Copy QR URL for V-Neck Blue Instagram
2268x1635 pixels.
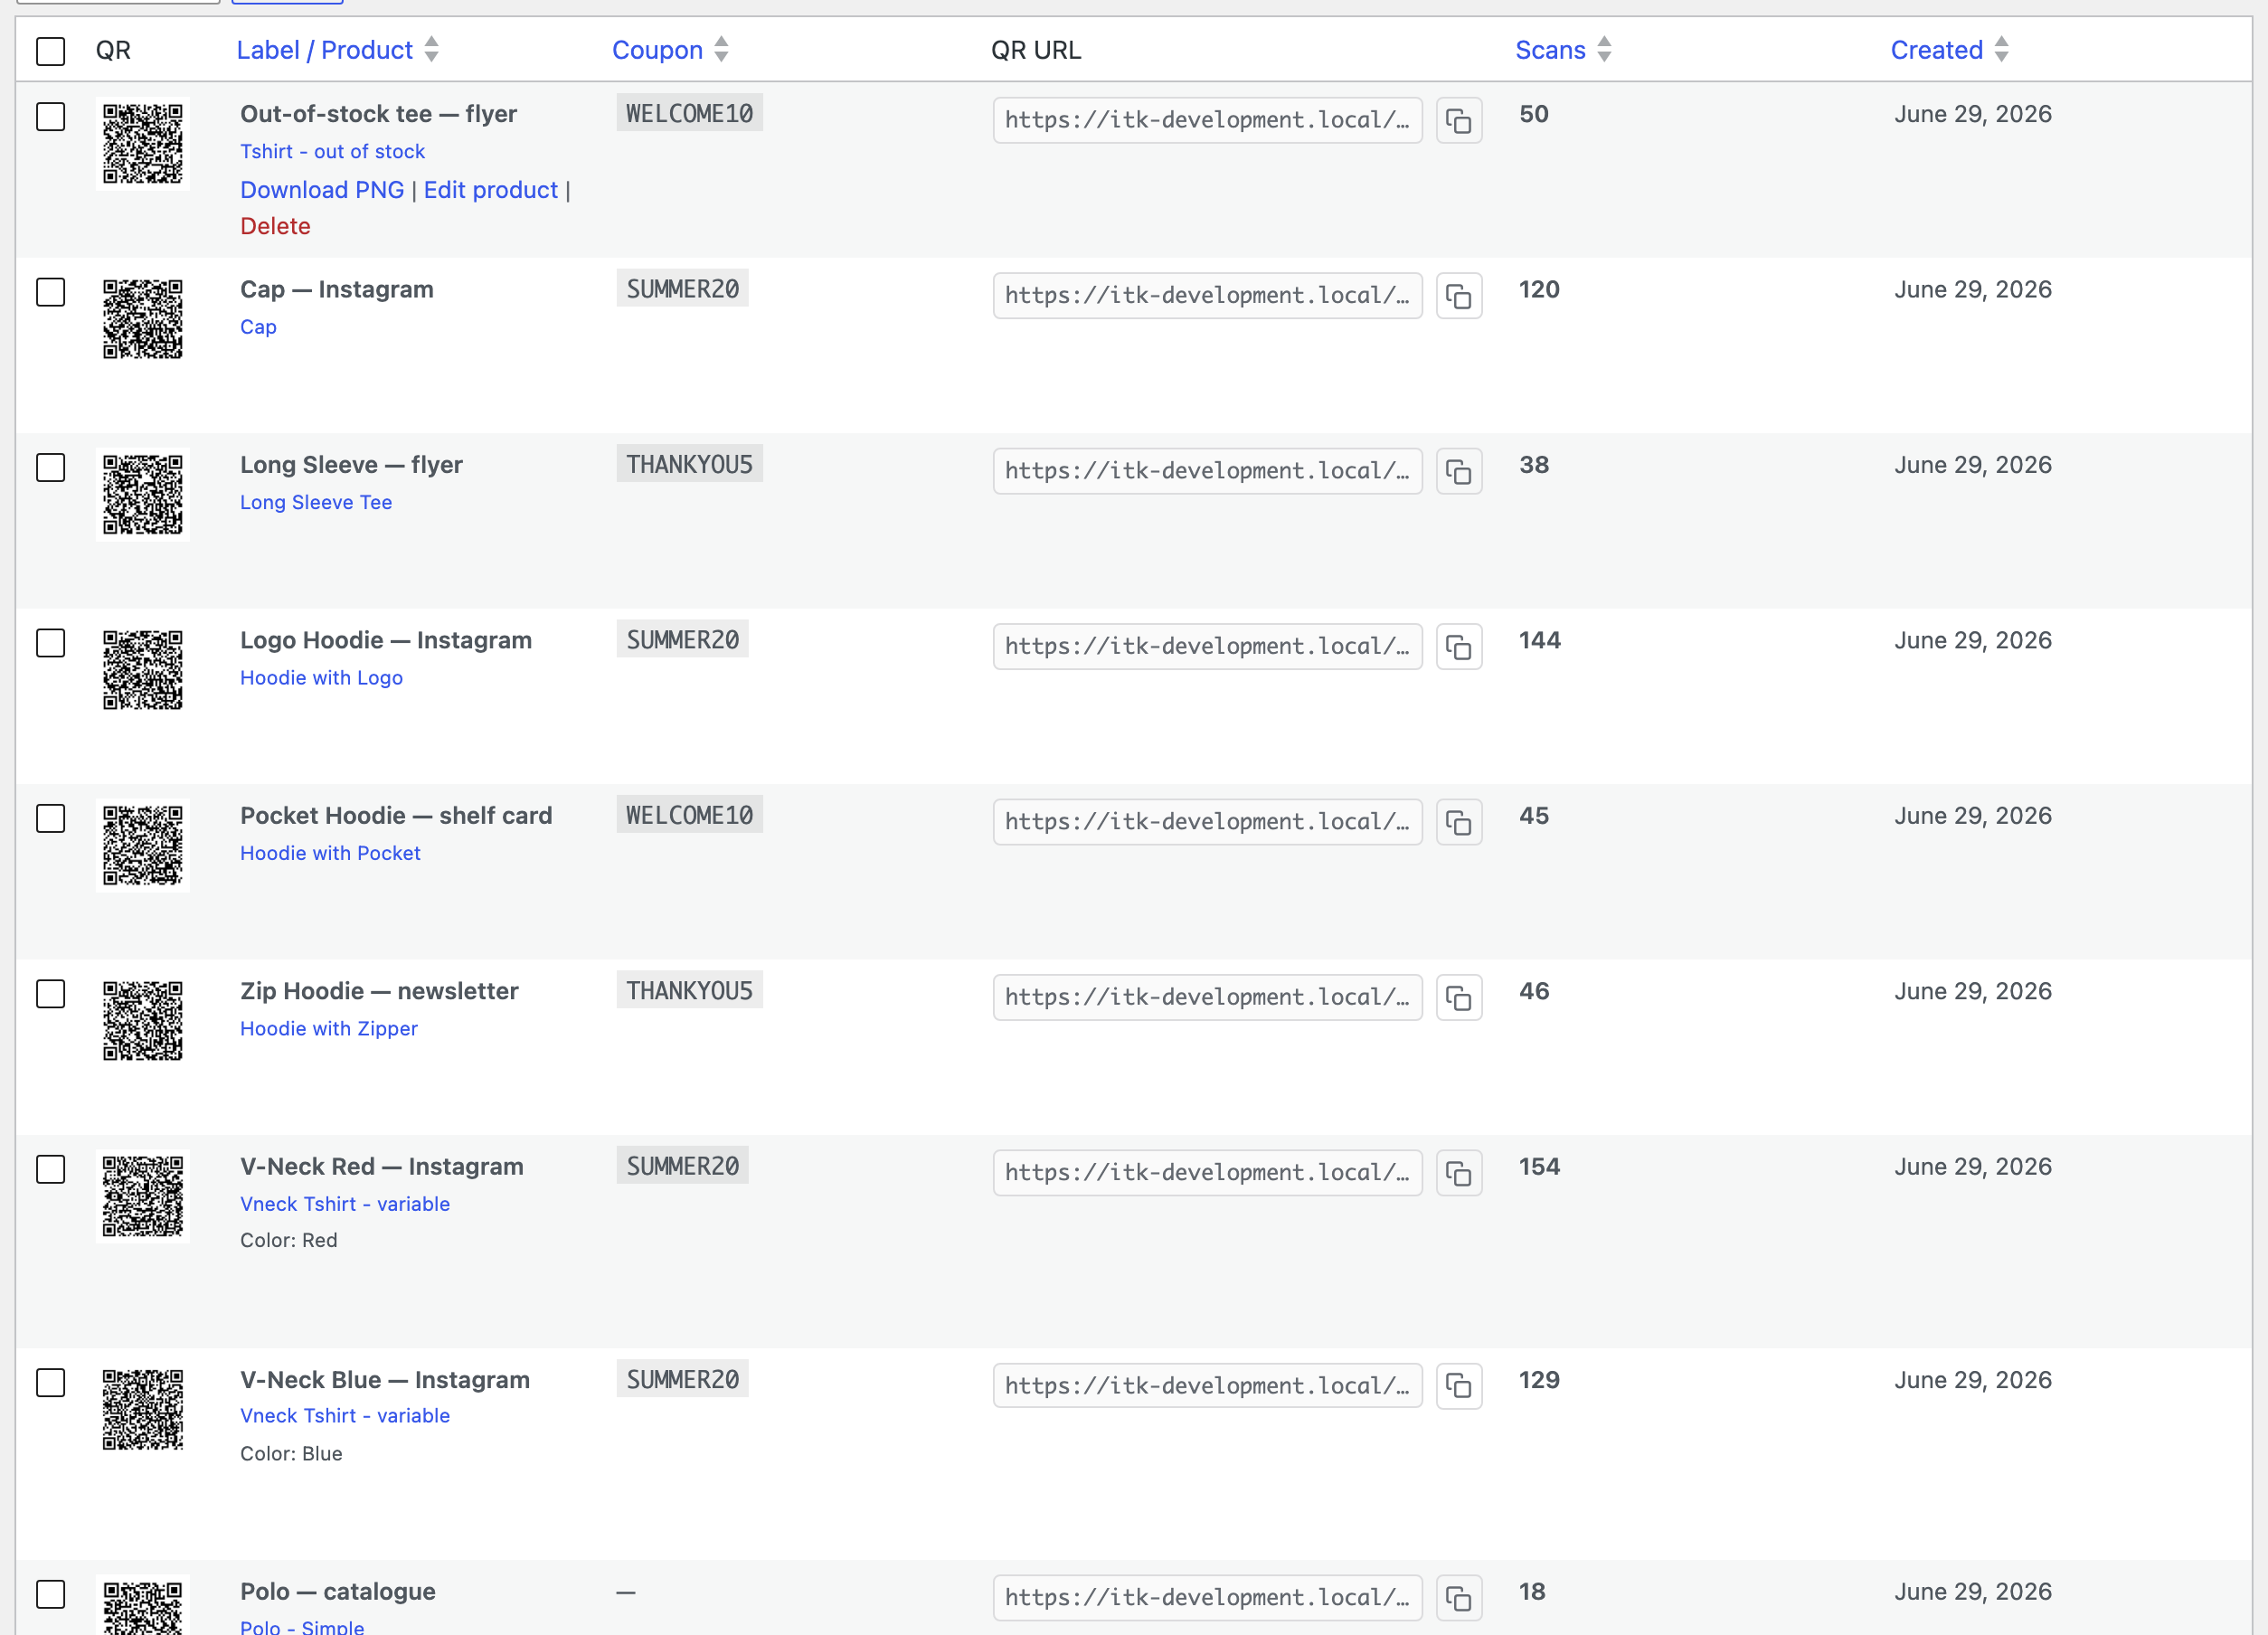coord(1458,1386)
